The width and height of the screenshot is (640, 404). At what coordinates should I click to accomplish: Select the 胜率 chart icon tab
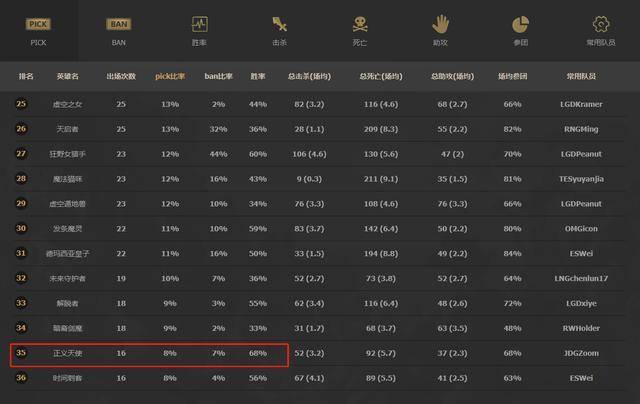(199, 22)
